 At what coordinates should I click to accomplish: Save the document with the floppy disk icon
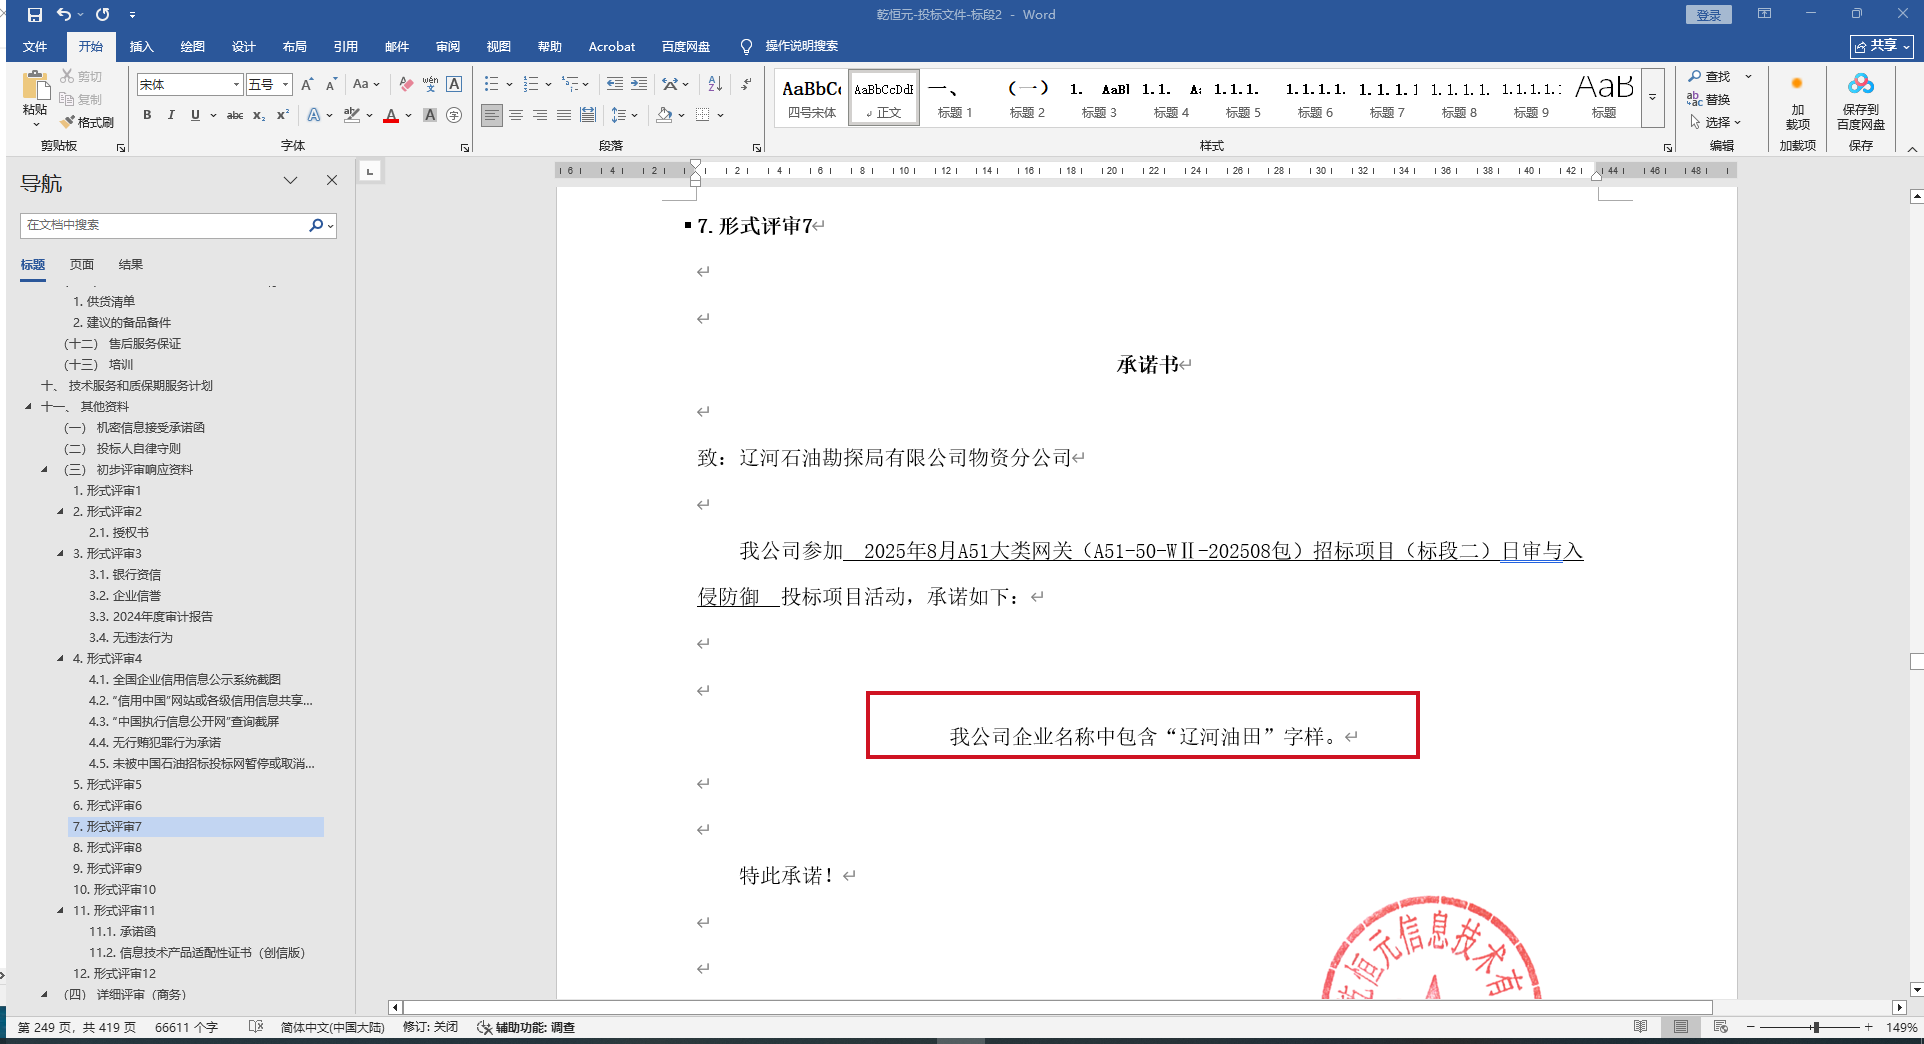(x=35, y=15)
